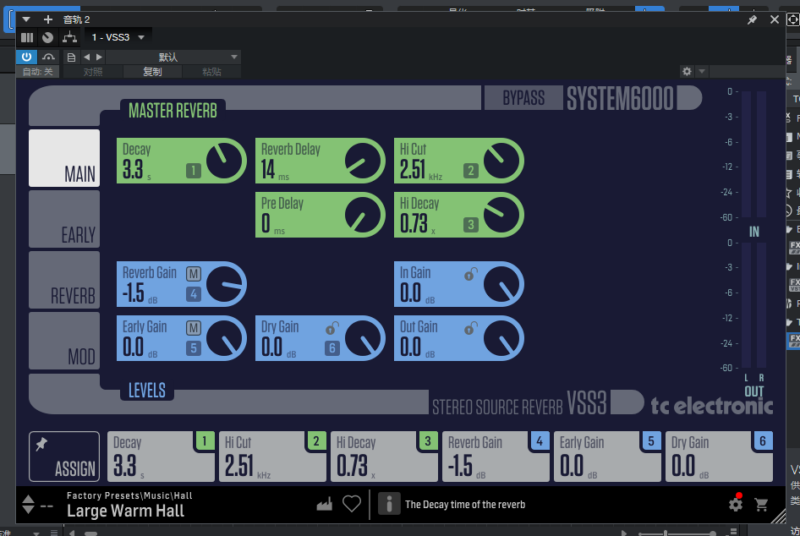Switch to the MOD tab
The image size is (800, 536).
pyautogui.click(x=64, y=341)
